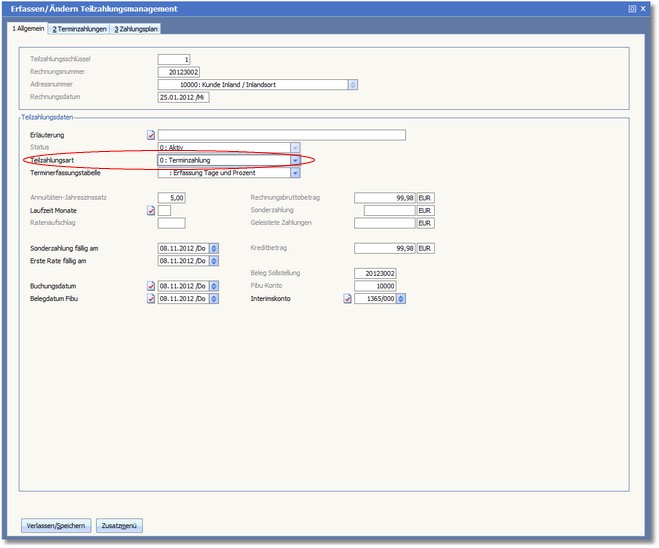The height and width of the screenshot is (548, 659).
Task: Expand the Terminerfassungstabelle dropdown
Action: [x=295, y=173]
